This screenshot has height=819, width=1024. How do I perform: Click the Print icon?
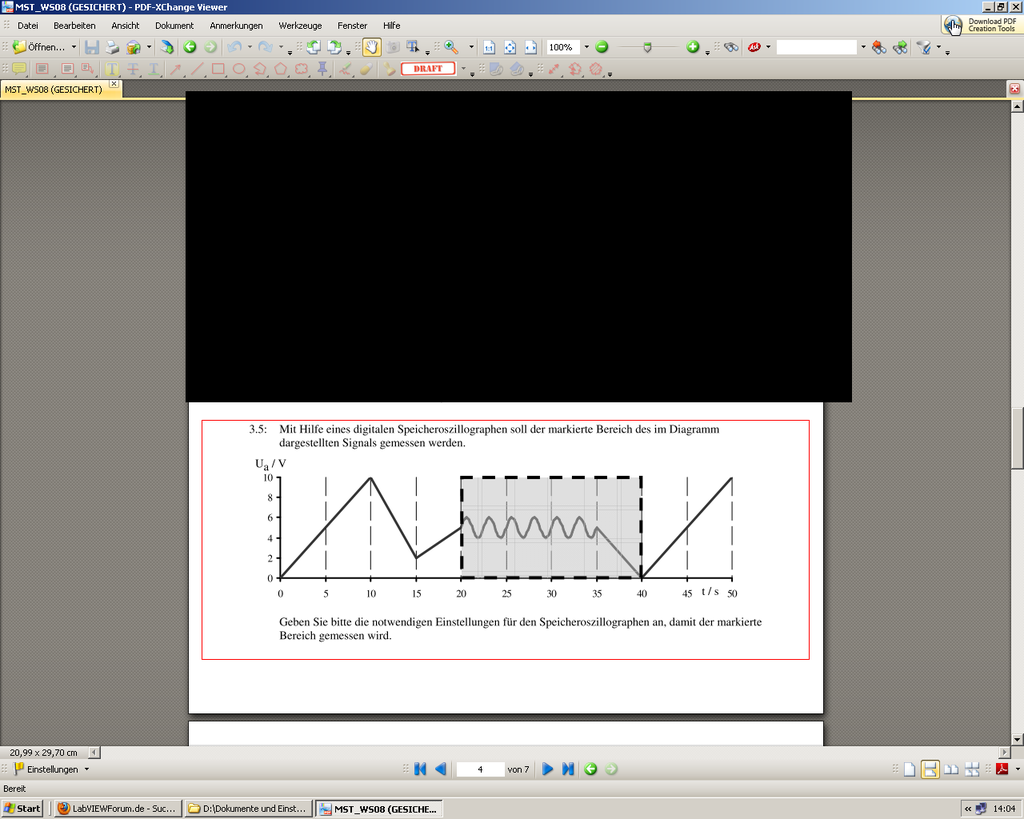[113, 47]
